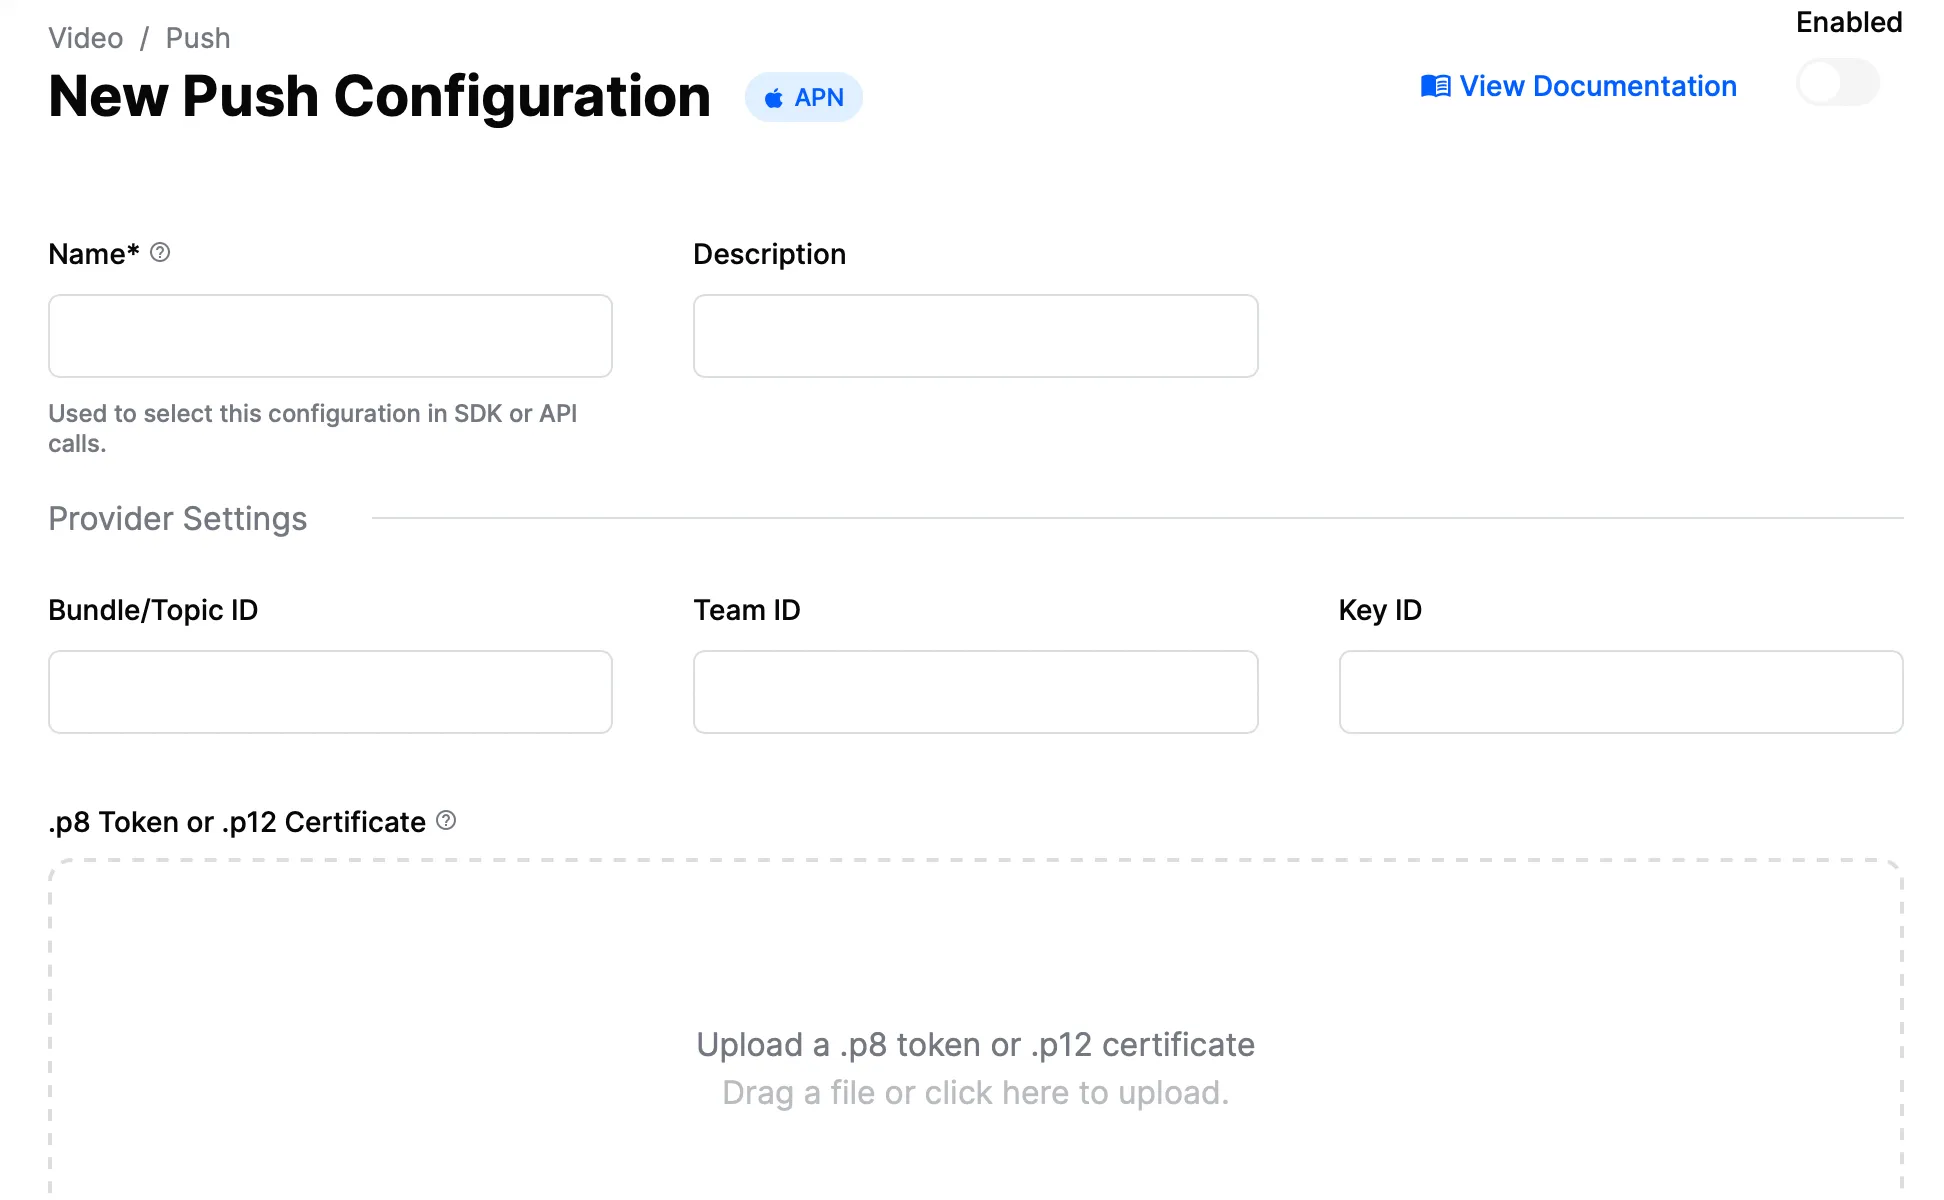Enable the push configuration toggle
The width and height of the screenshot is (1944, 1200).
[x=1838, y=83]
